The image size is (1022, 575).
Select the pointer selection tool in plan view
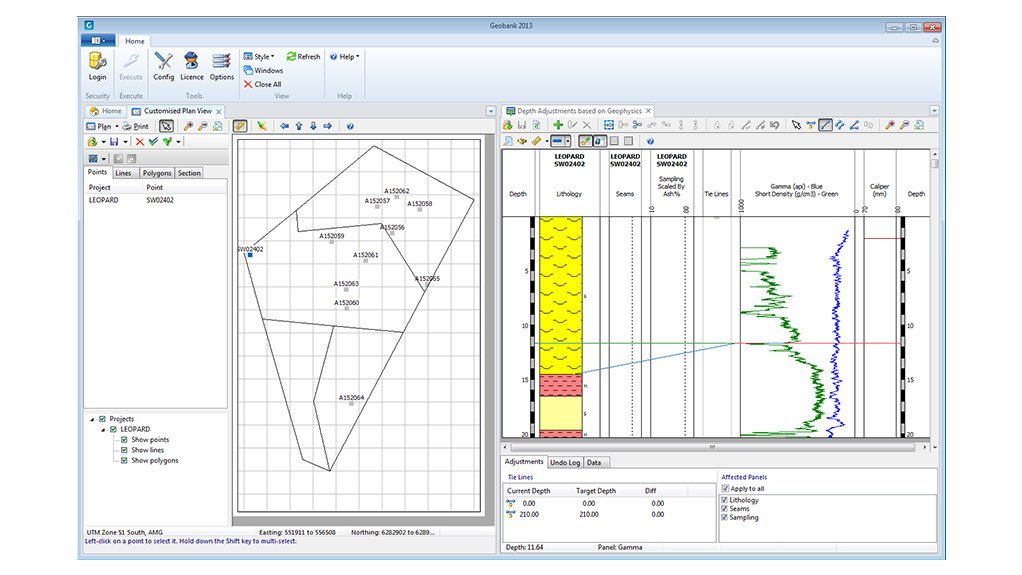(x=166, y=126)
